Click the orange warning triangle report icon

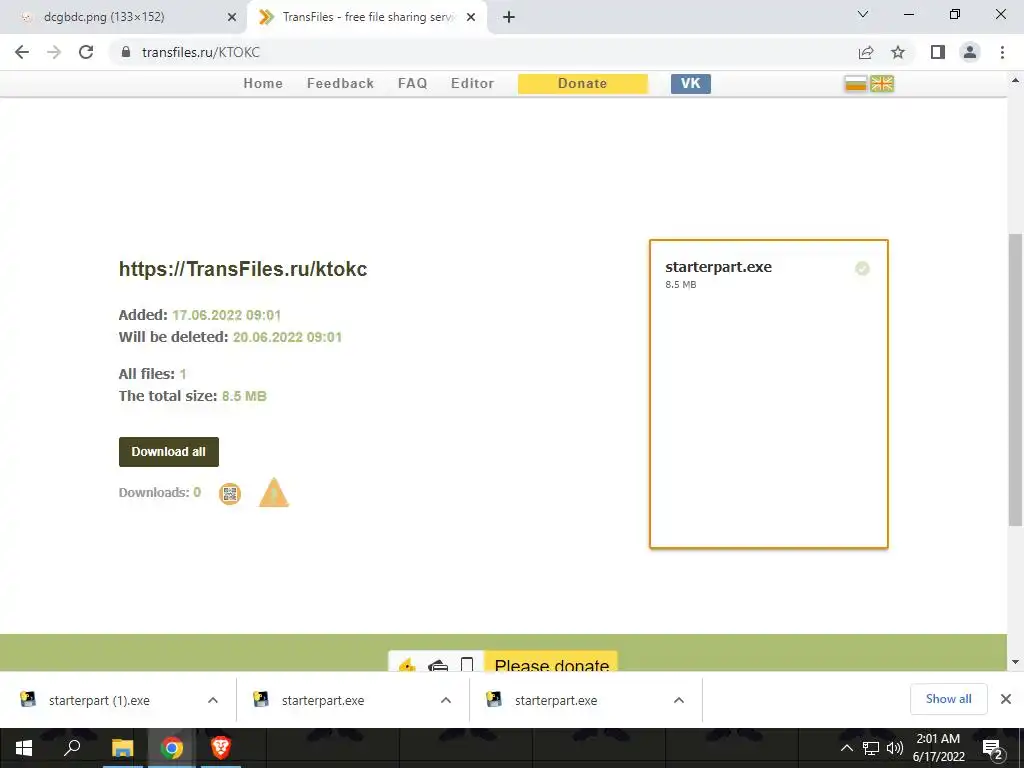(274, 493)
